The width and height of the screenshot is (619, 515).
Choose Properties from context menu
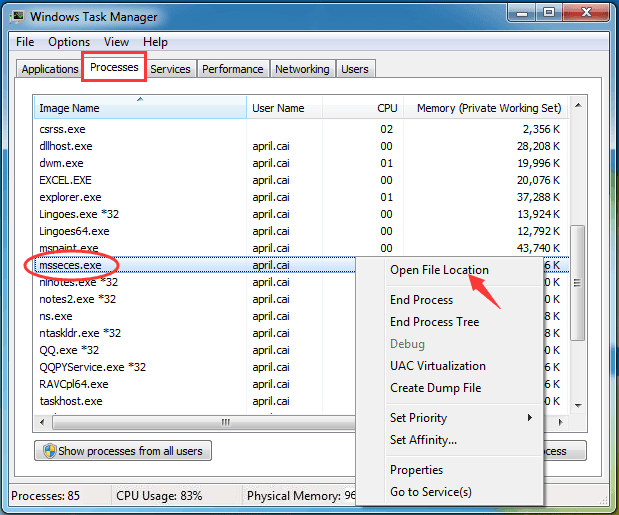(x=449, y=470)
